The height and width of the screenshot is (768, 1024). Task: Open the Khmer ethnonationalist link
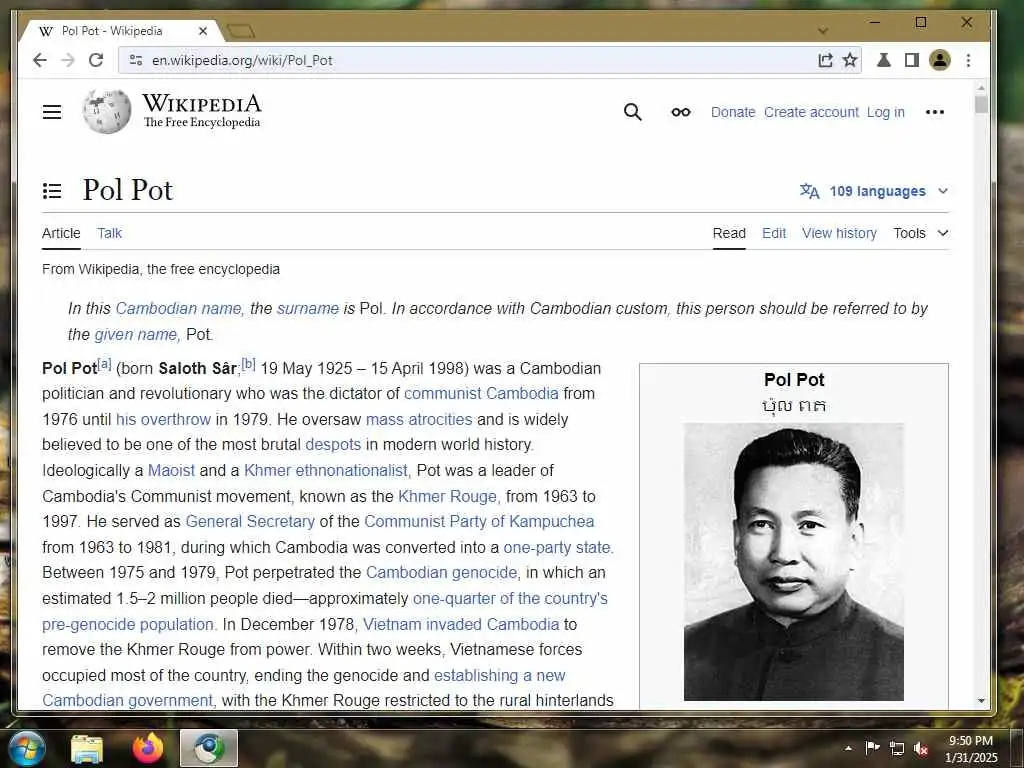click(x=327, y=470)
